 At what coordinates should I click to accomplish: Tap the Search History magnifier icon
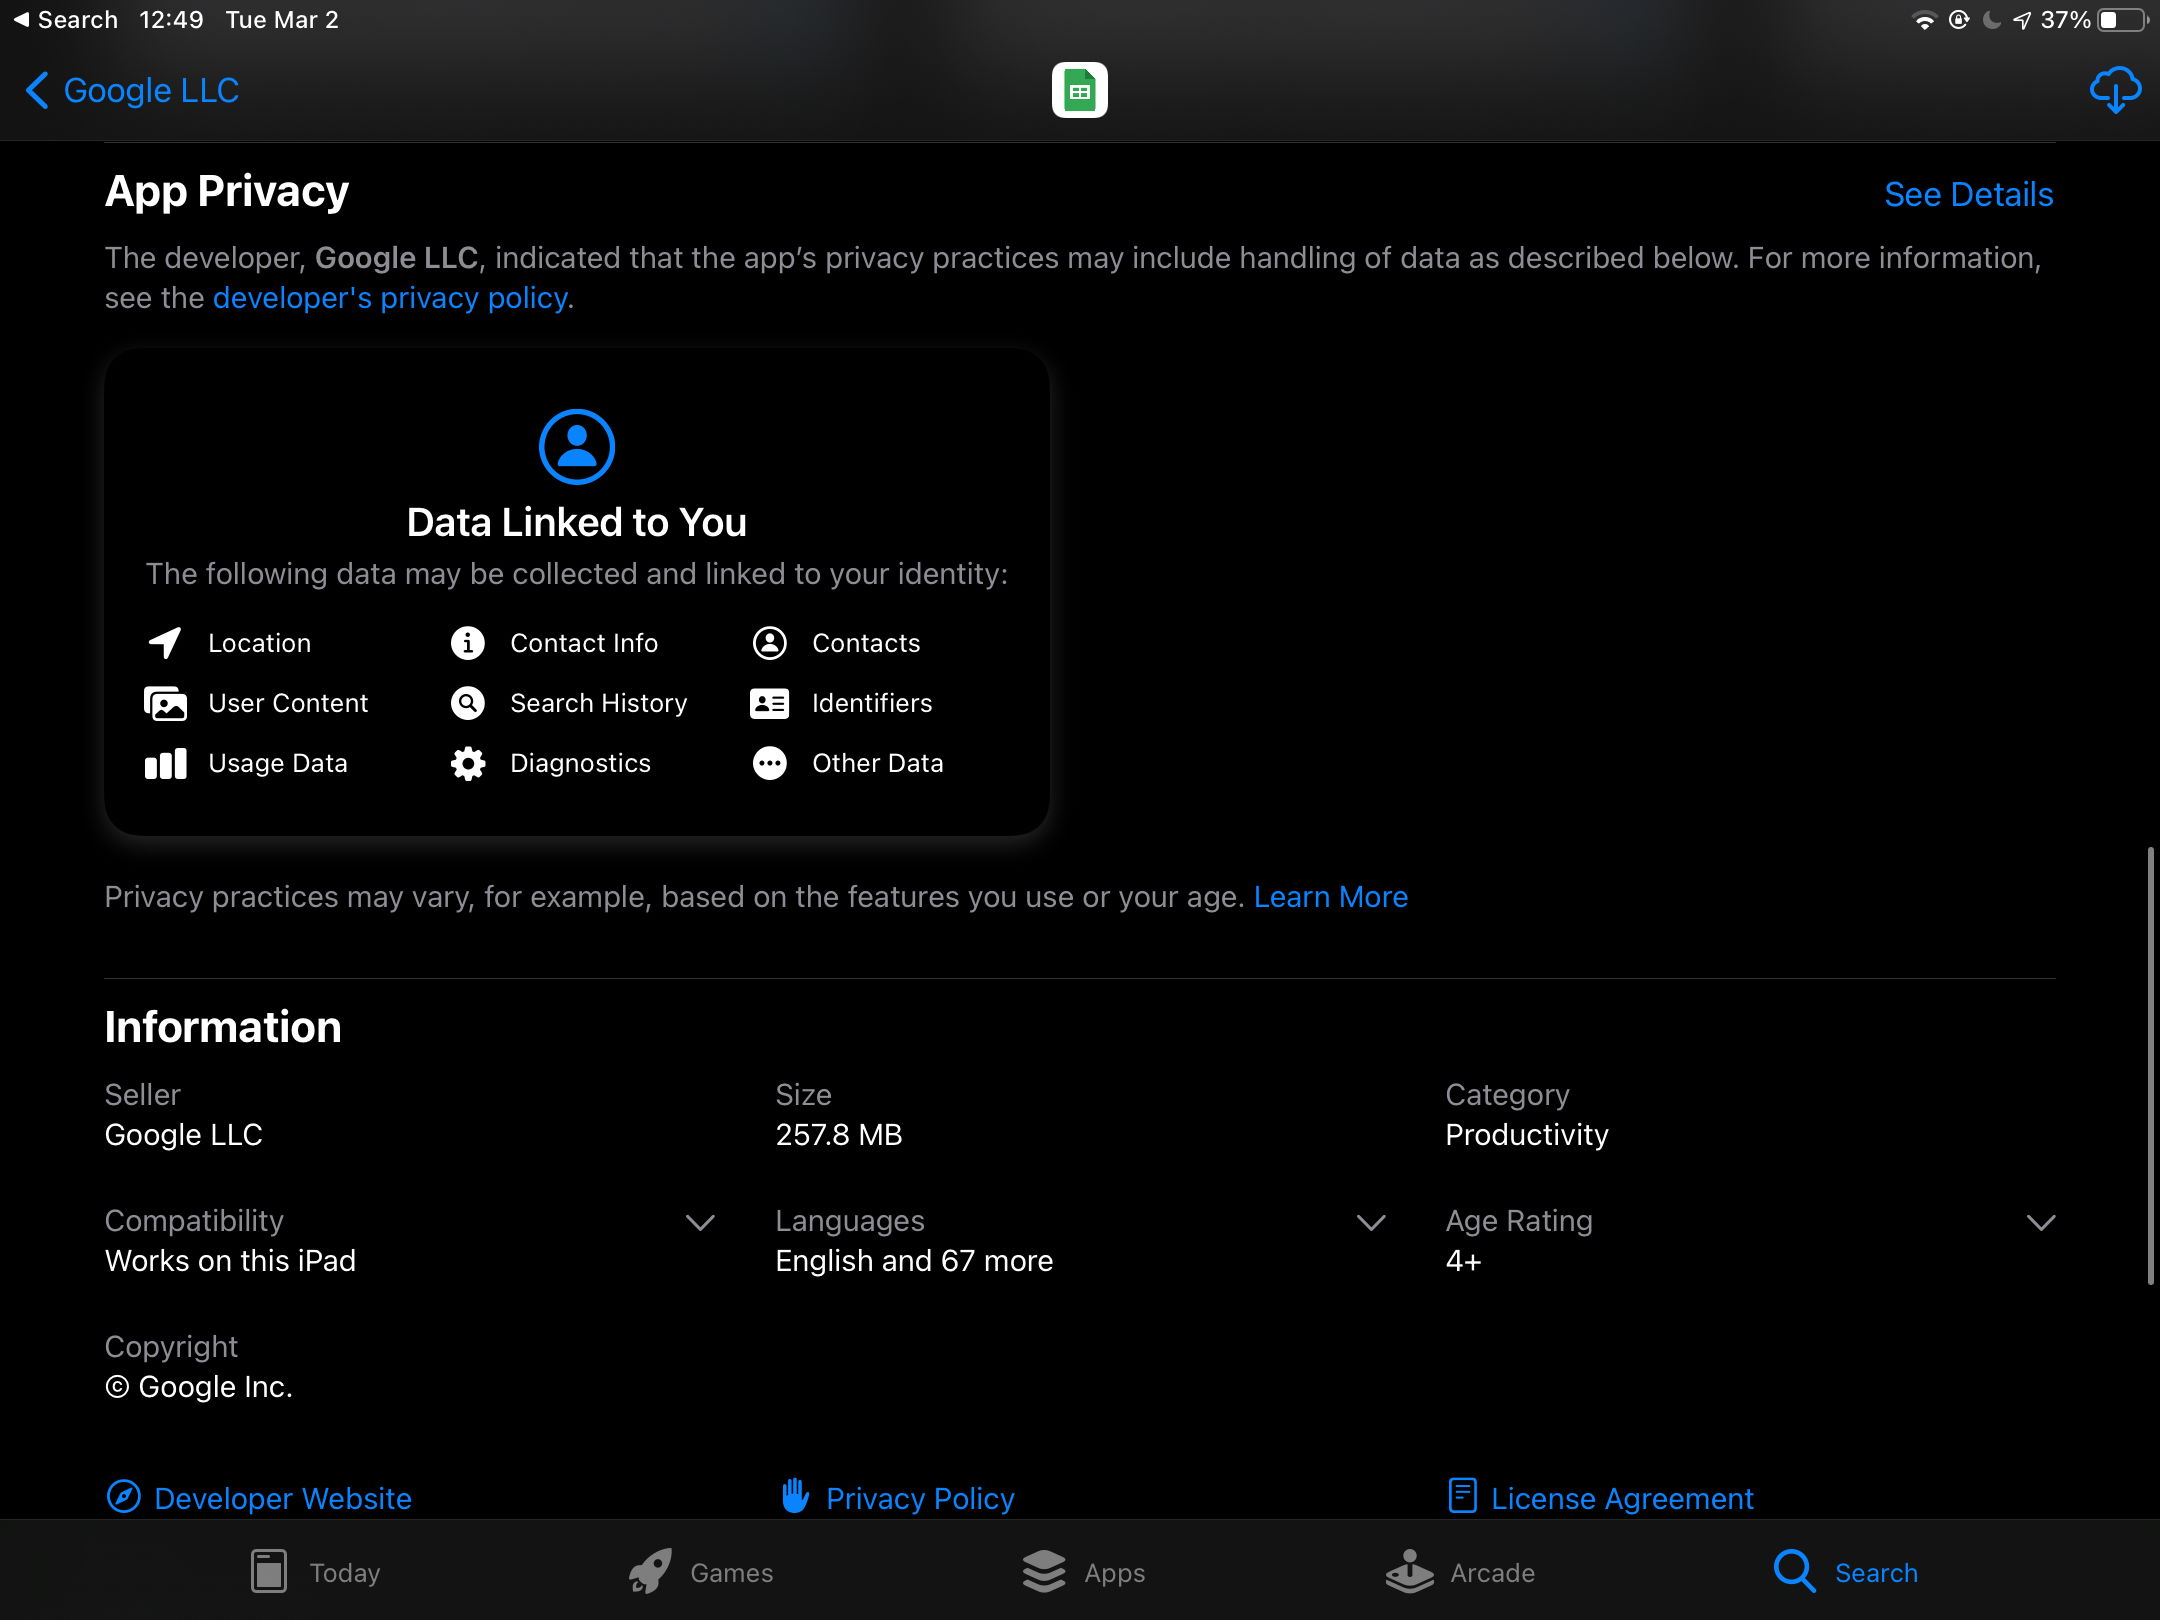click(467, 703)
